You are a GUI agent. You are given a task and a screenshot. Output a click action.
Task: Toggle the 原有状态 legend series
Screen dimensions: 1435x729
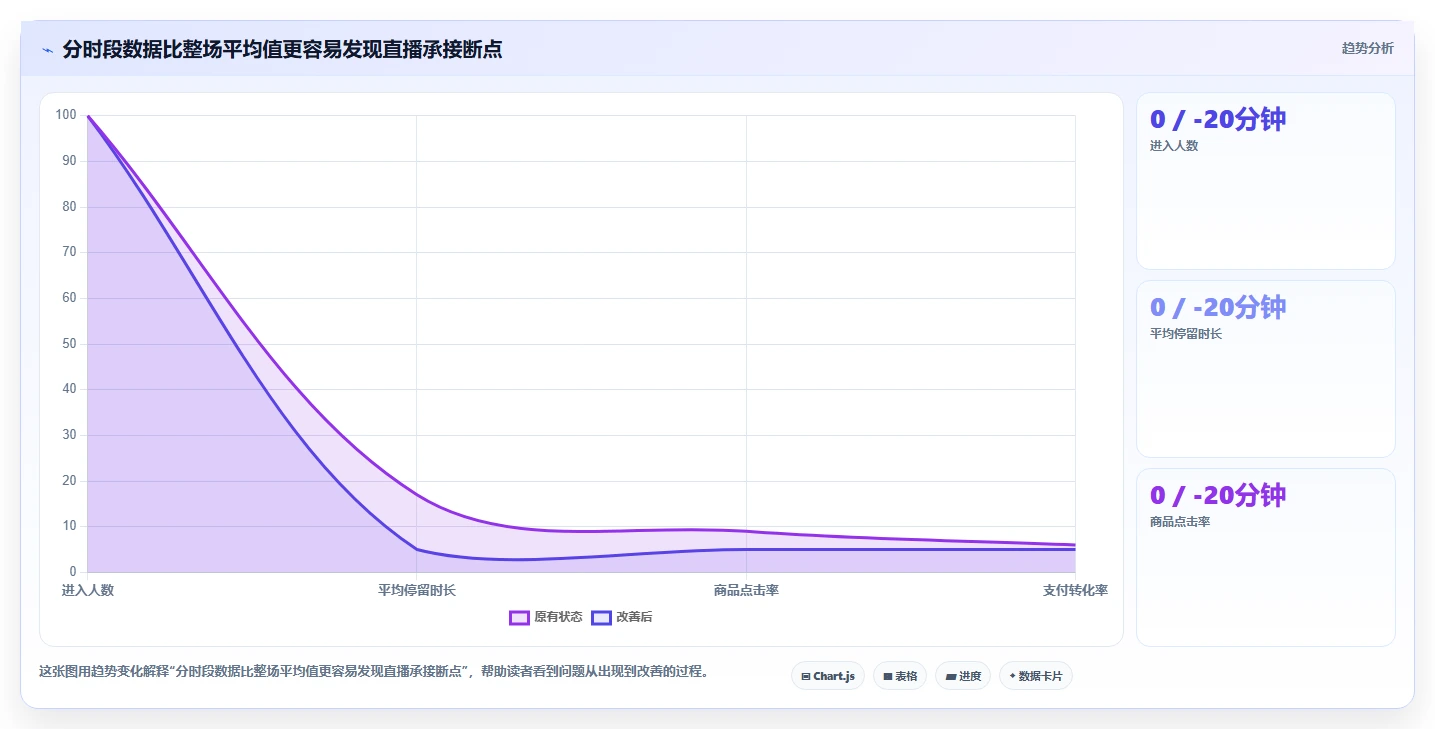546,617
